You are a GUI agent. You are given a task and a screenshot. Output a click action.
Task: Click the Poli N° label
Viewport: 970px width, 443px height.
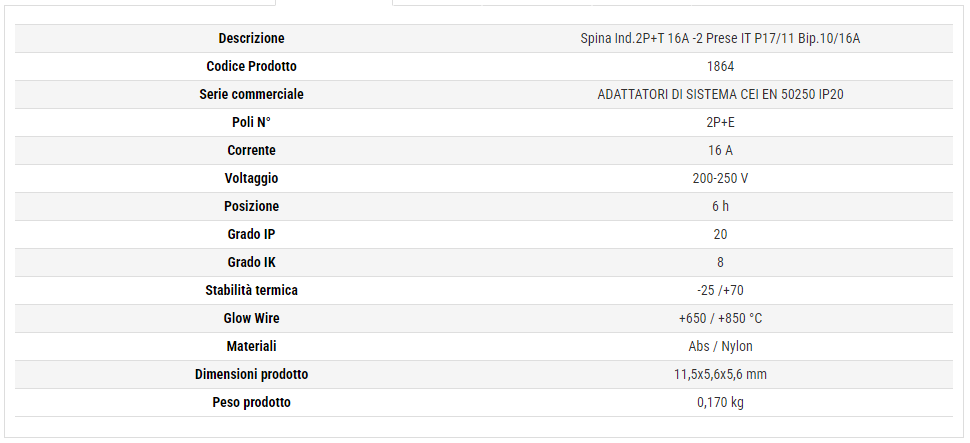coord(251,123)
